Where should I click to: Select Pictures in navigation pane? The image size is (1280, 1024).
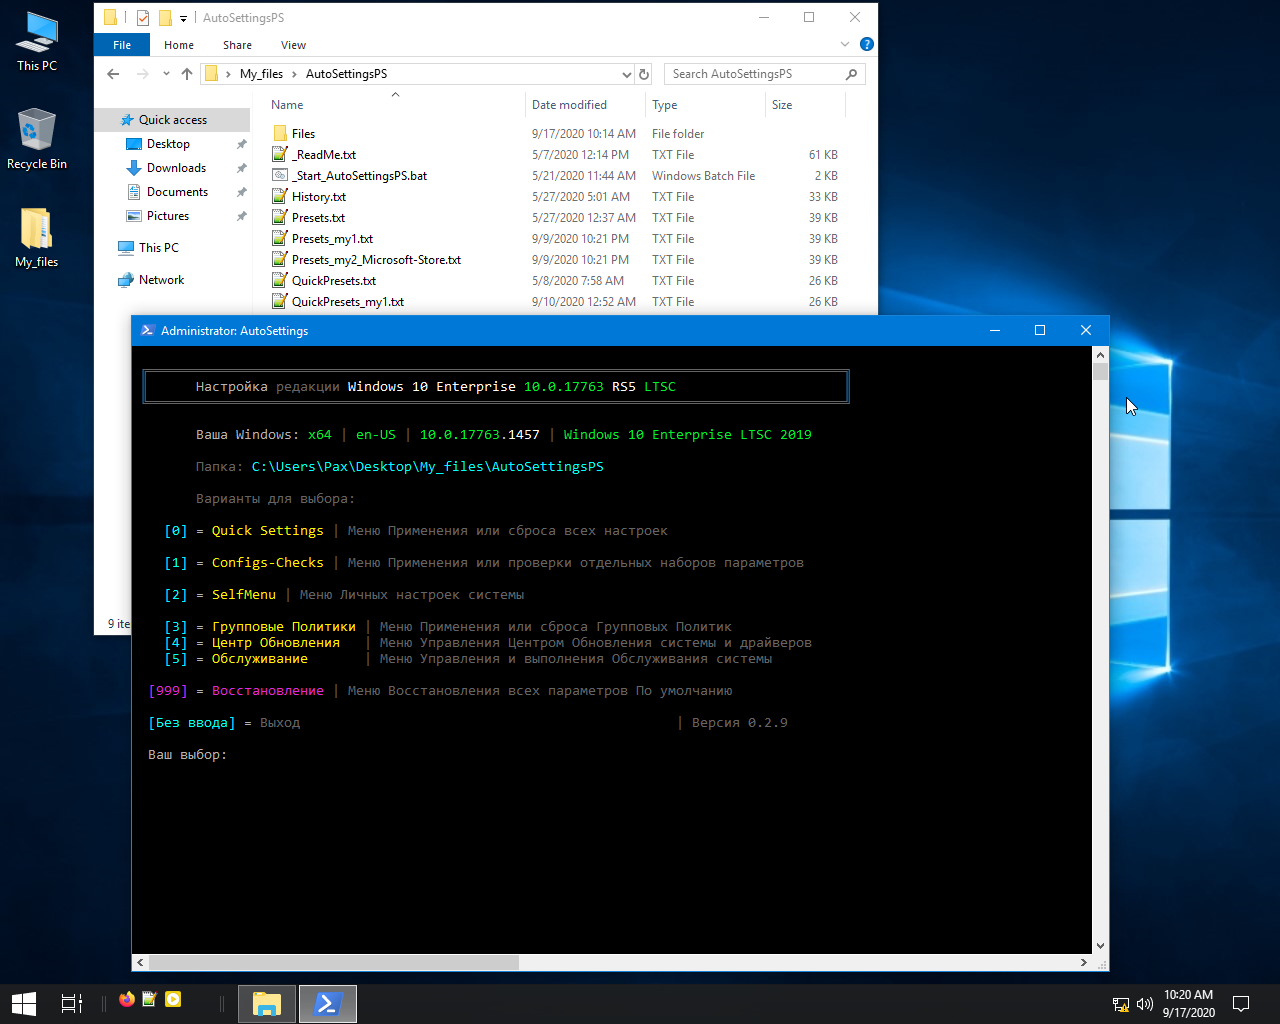click(x=168, y=216)
